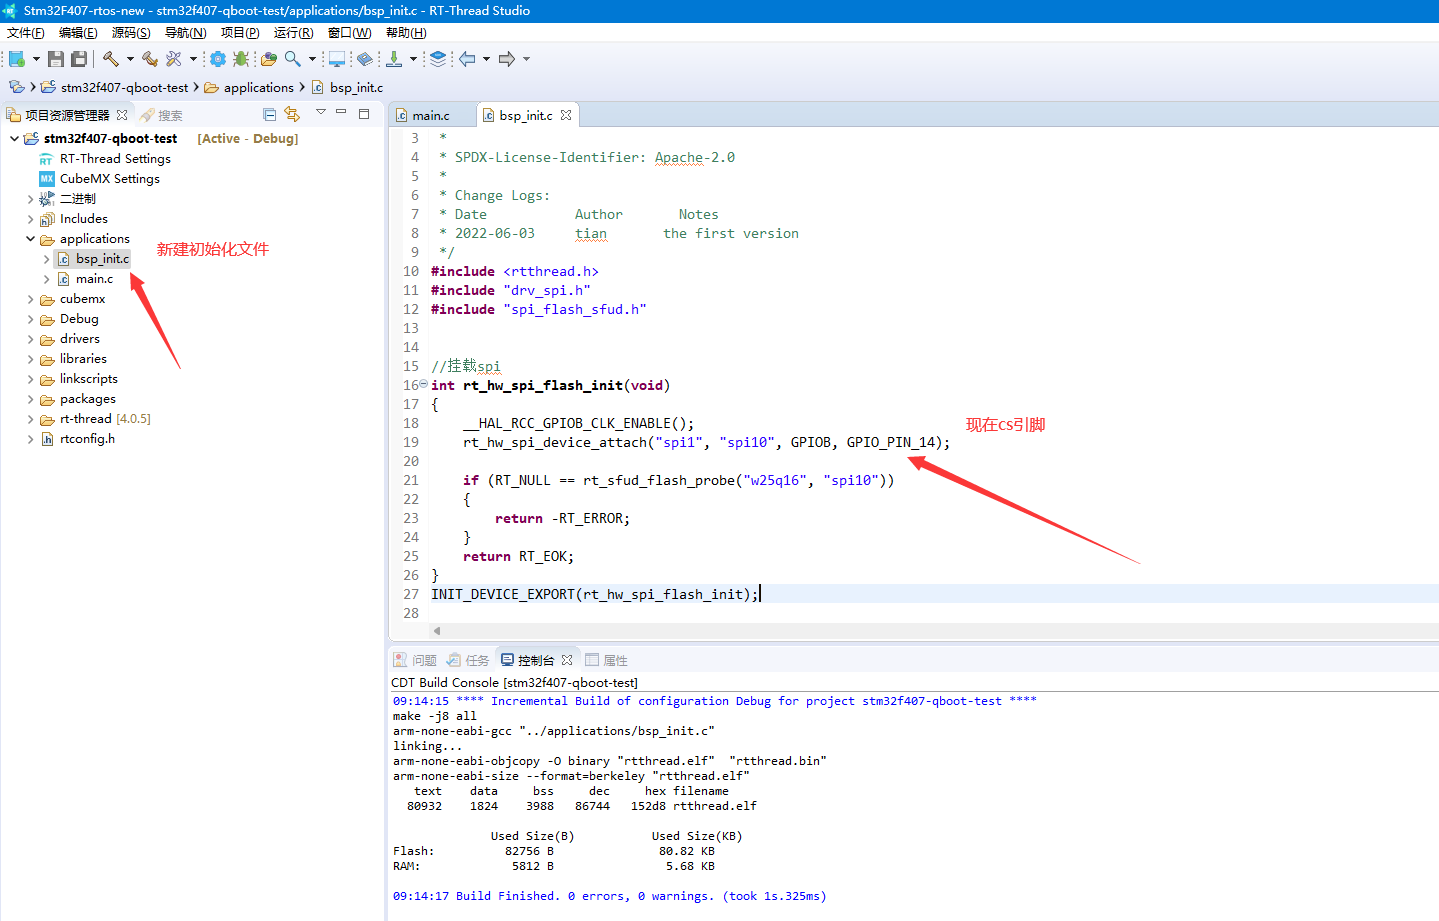The width and height of the screenshot is (1439, 921).
Task: Collapse the stm32f407-qboot-test project node
Action: pos(14,139)
